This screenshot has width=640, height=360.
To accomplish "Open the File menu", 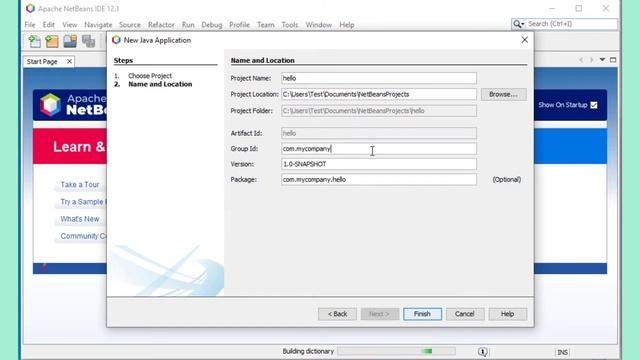I will tap(30, 25).
